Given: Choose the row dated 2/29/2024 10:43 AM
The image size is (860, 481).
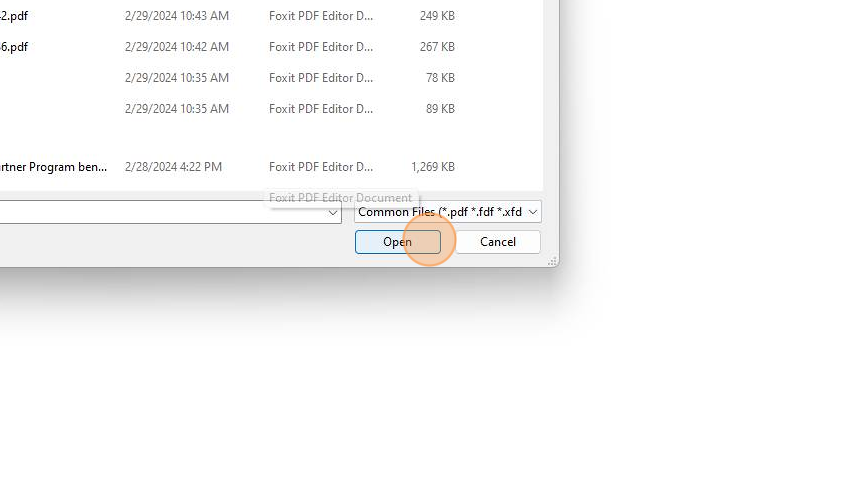Looking at the screenshot, I should tap(177, 16).
